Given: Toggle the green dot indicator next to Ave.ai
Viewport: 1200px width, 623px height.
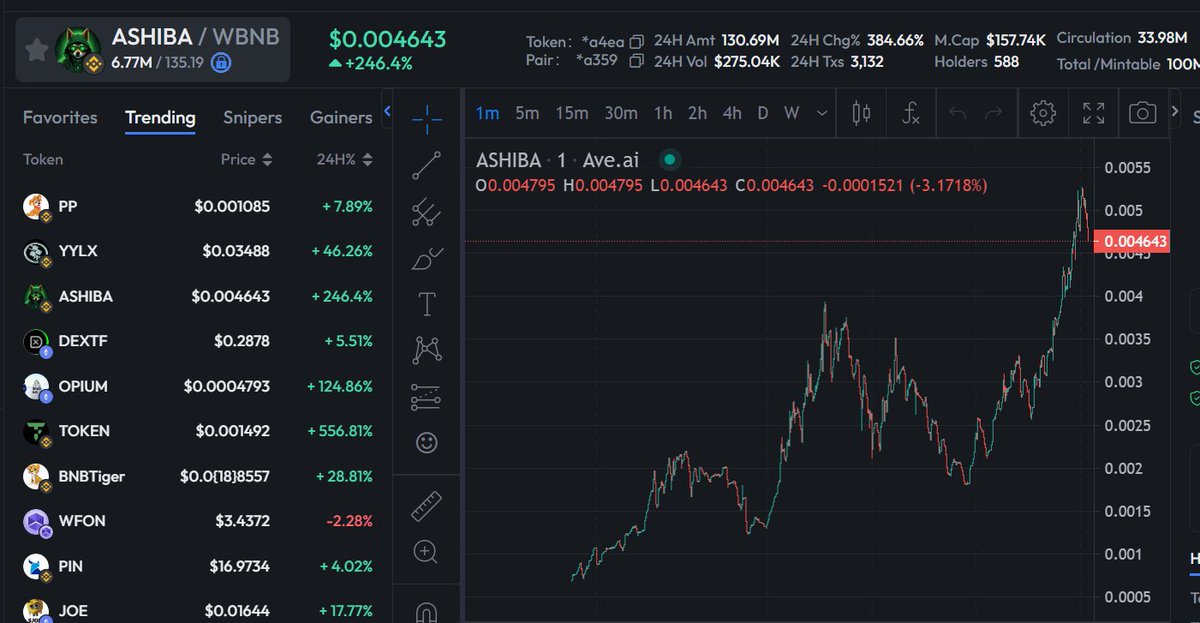Looking at the screenshot, I should [670, 160].
